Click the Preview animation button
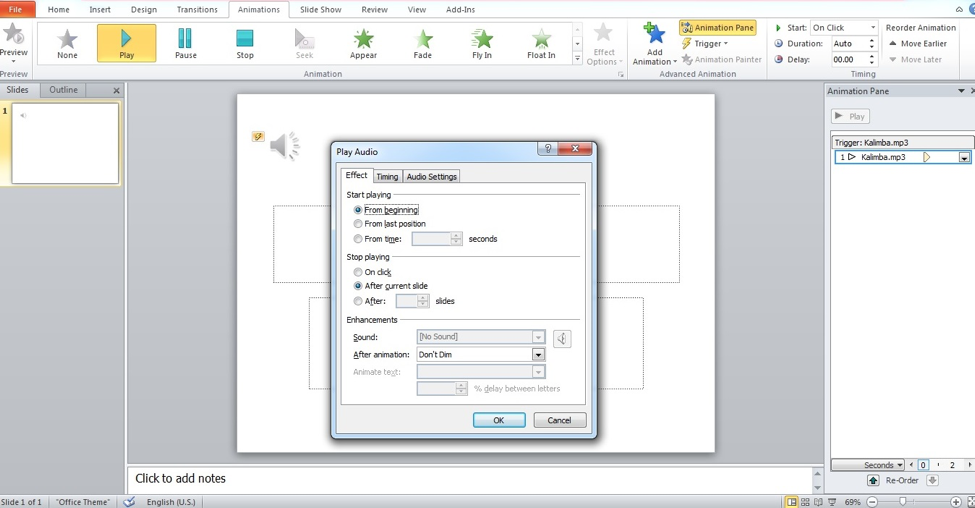The width and height of the screenshot is (975, 508). (14, 42)
